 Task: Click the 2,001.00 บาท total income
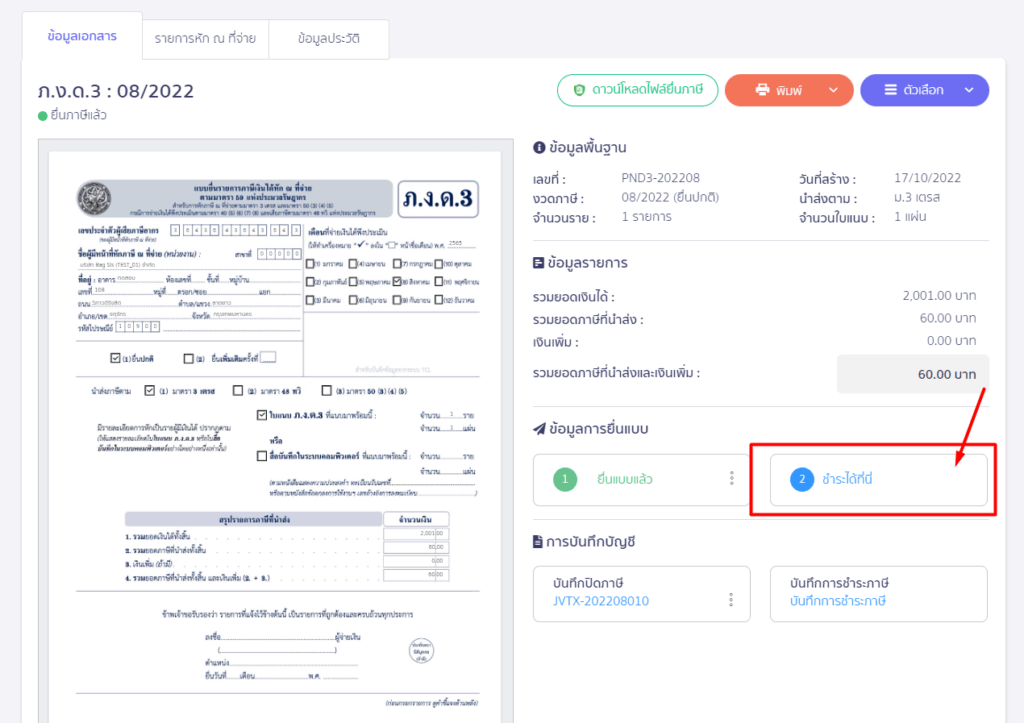coord(939,296)
